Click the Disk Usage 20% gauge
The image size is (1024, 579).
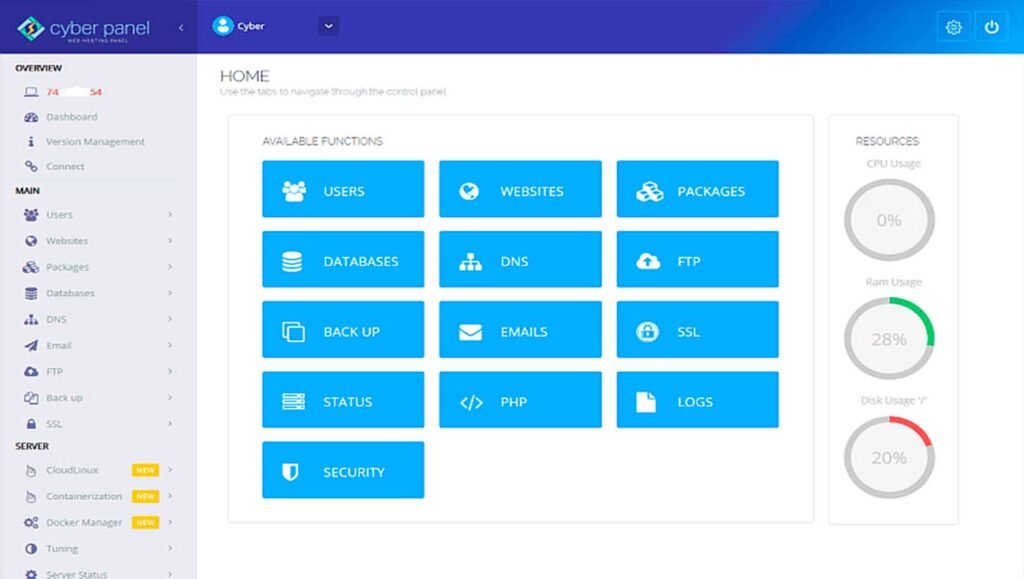(889, 458)
